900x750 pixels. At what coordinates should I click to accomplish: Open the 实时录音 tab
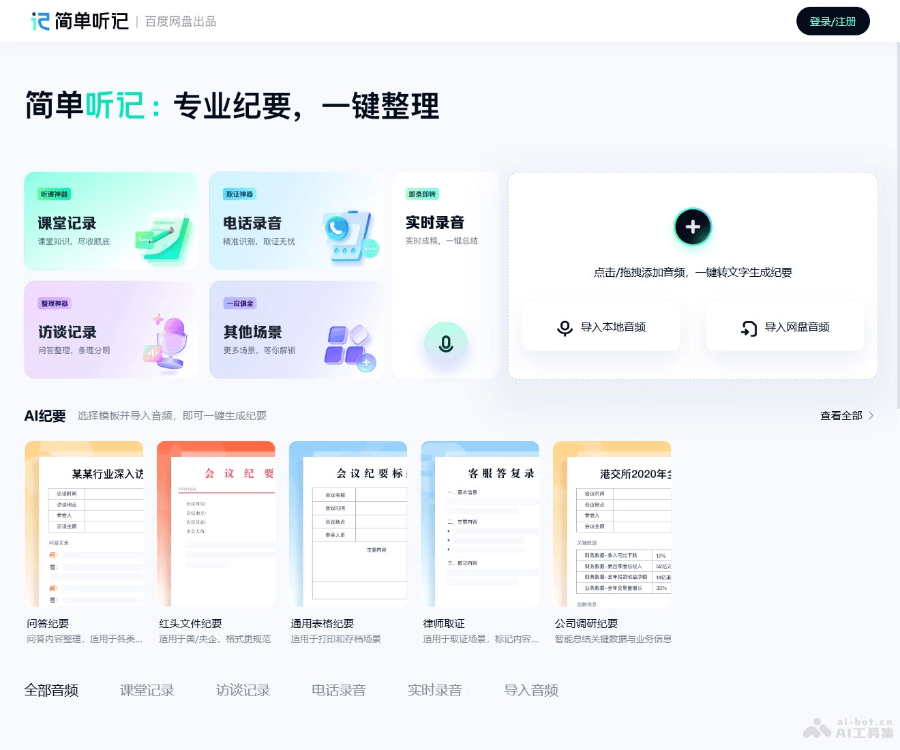click(x=434, y=690)
